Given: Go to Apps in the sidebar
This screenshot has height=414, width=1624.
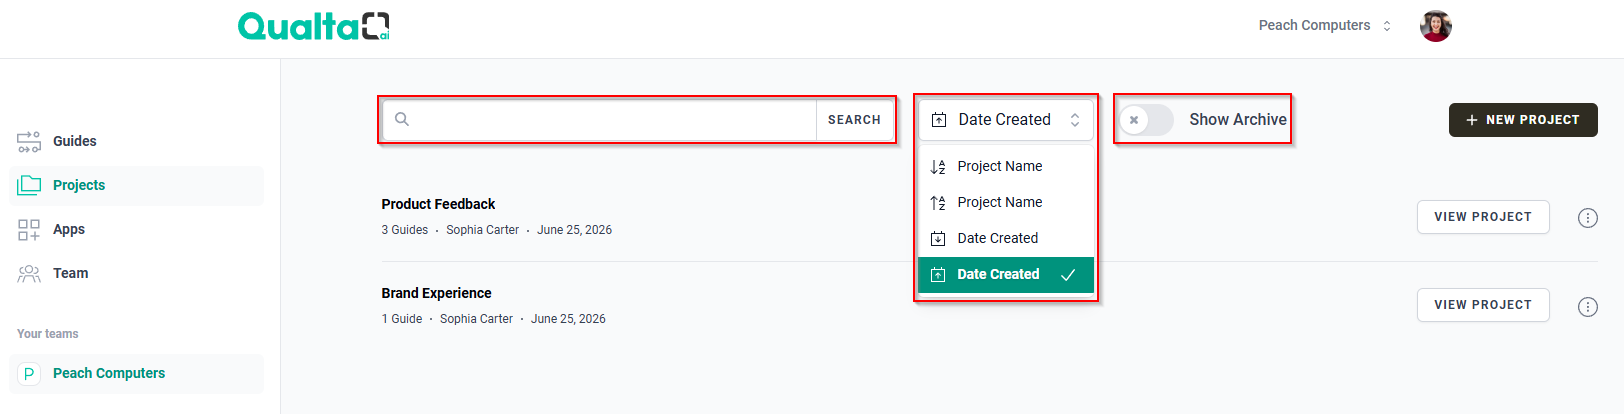Looking at the screenshot, I should [x=137, y=229].
